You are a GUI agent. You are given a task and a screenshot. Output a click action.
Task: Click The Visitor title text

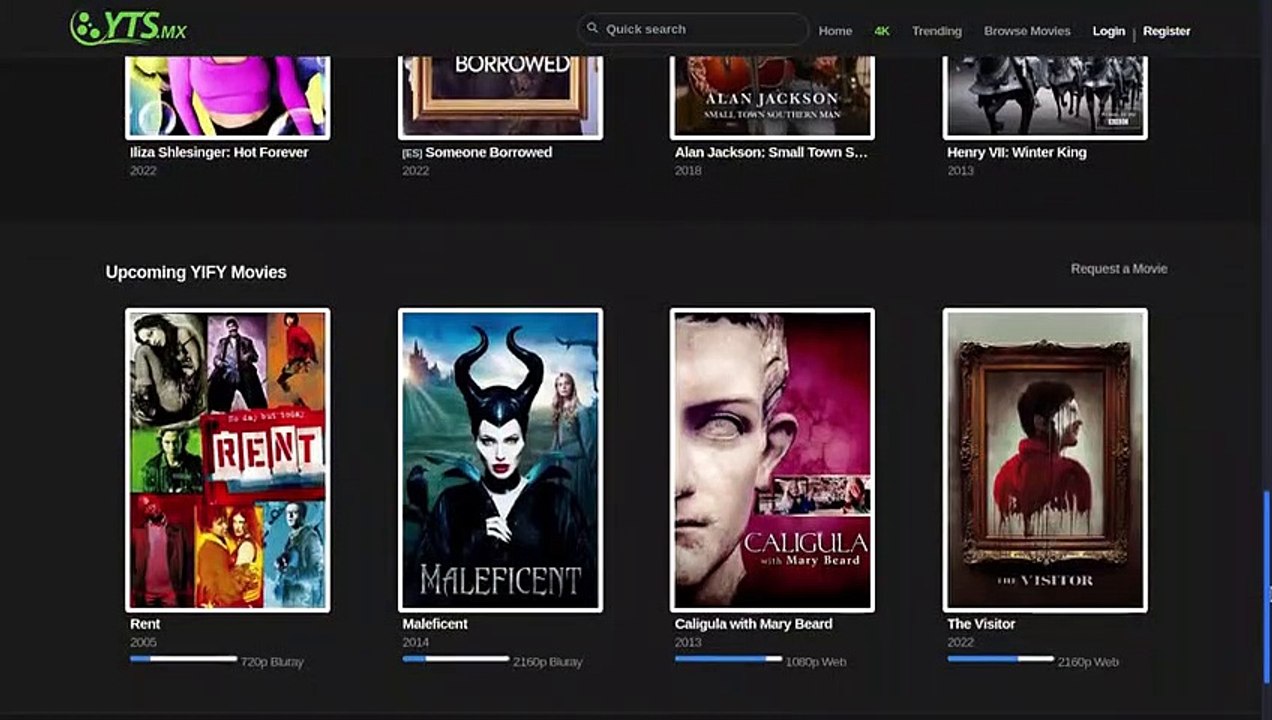coord(981,623)
